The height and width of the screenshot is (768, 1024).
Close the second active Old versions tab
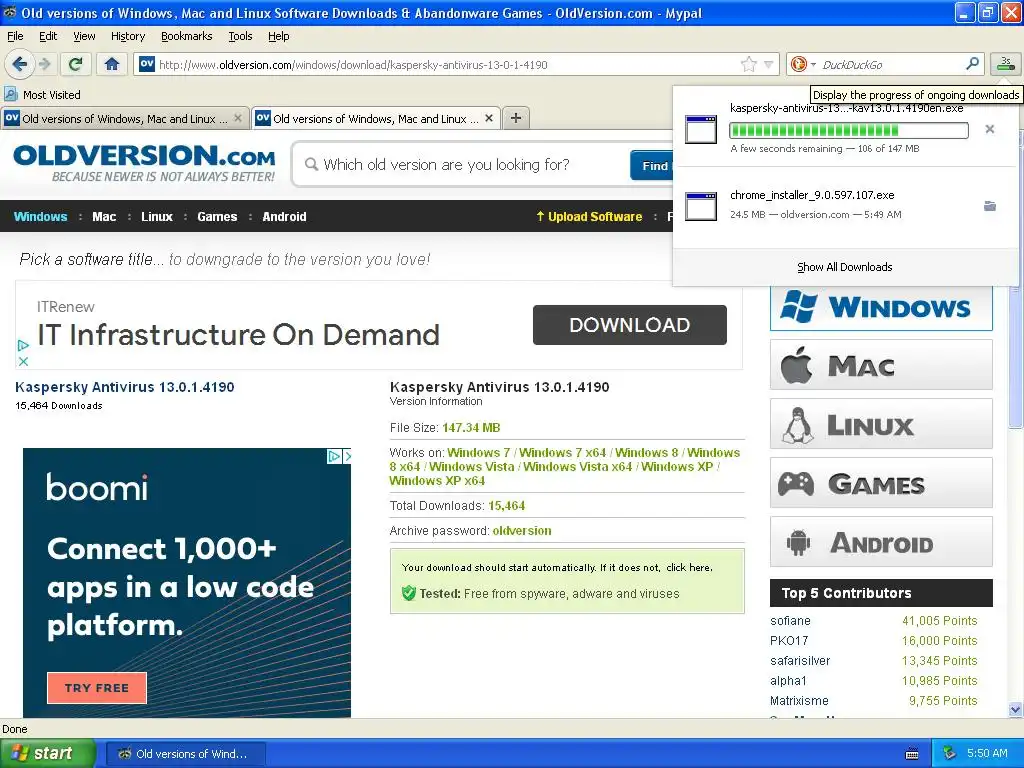click(x=489, y=118)
